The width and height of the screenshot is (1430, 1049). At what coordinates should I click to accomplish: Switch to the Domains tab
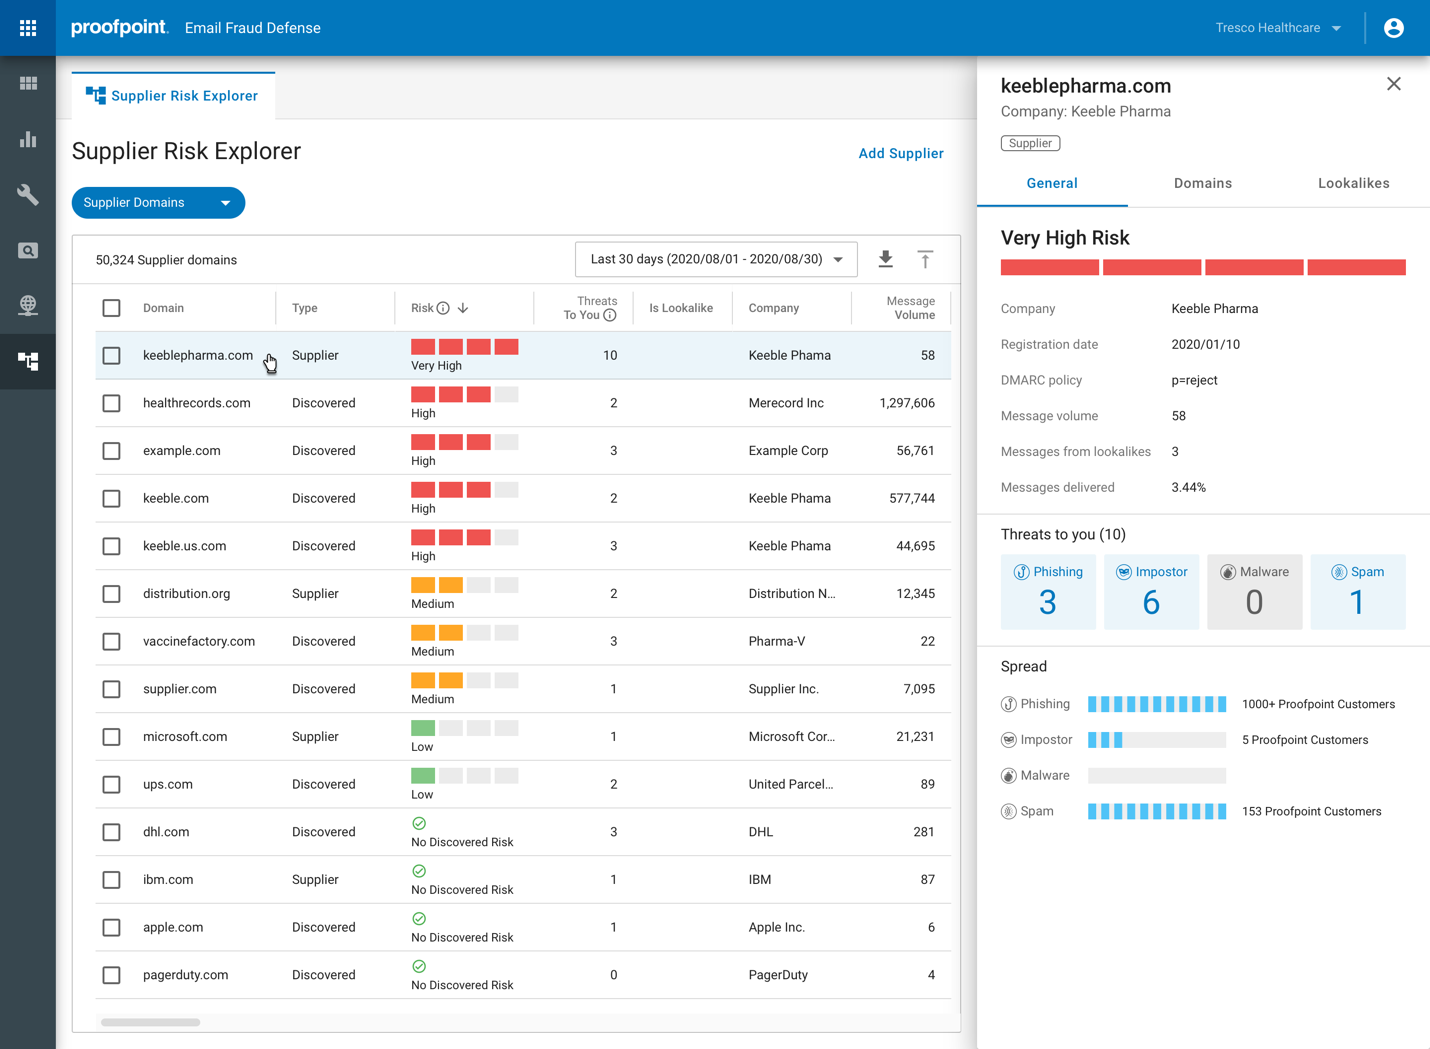[1202, 183]
